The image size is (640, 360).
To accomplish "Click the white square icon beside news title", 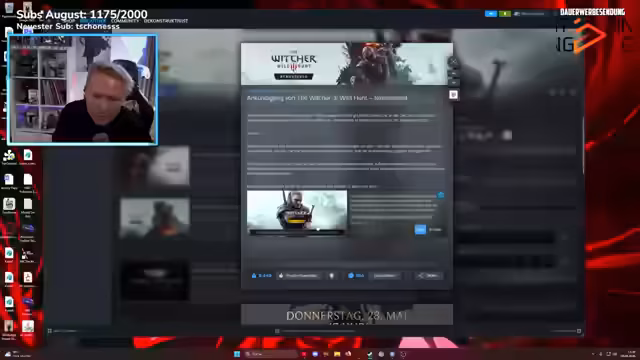I will click(453, 95).
